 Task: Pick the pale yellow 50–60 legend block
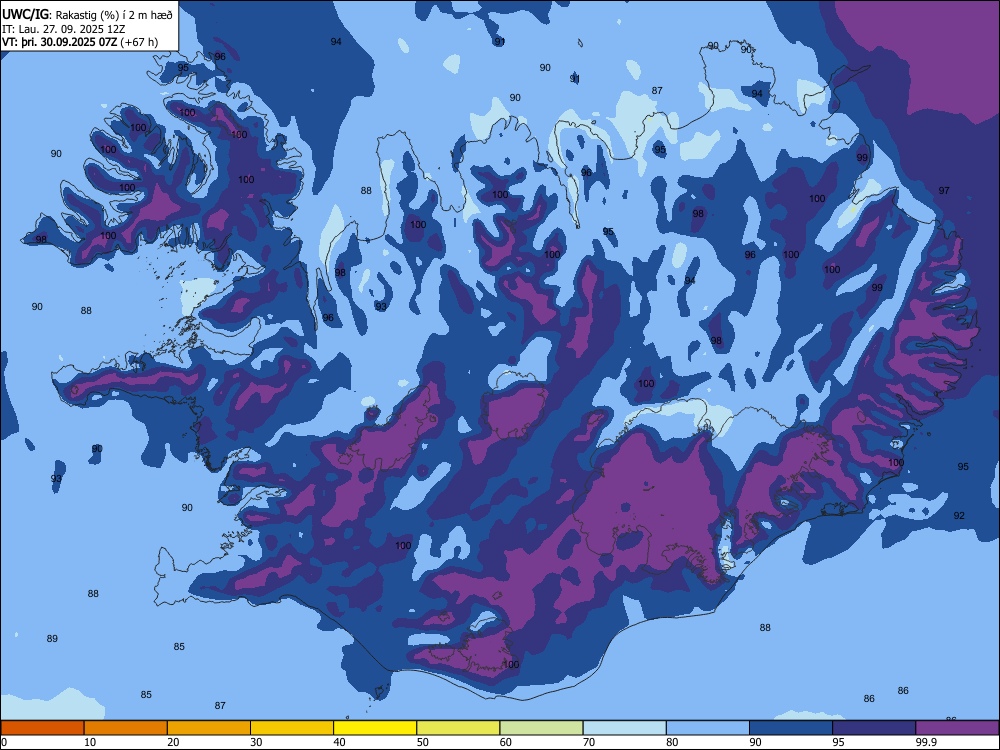[x=458, y=728]
